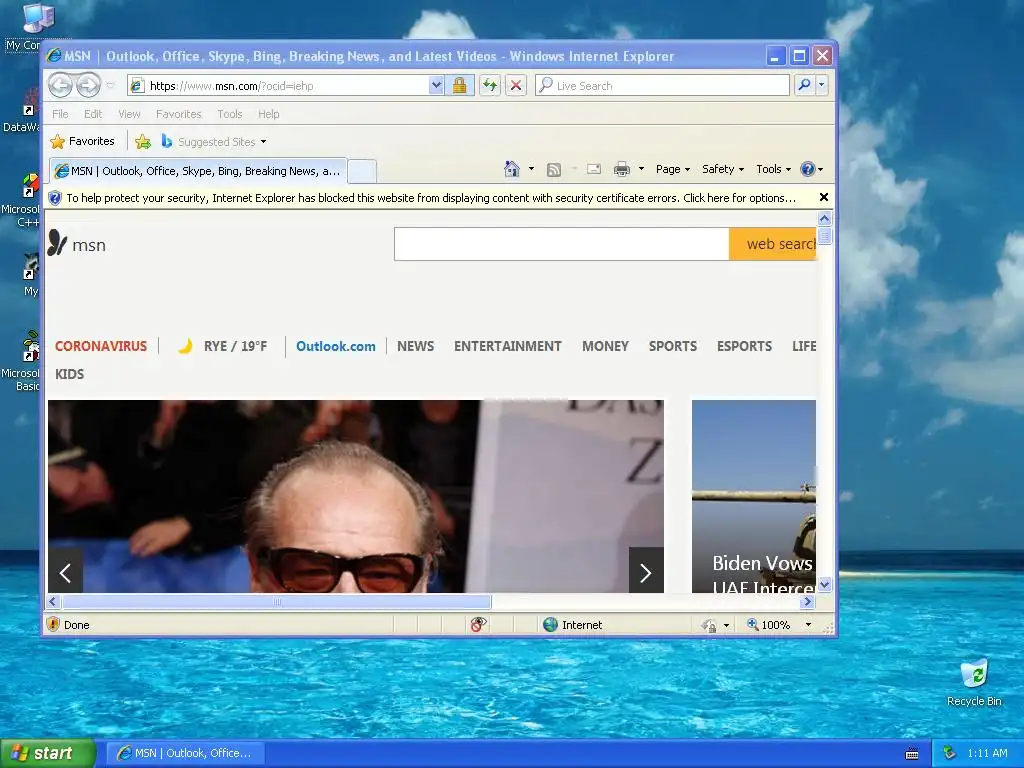The width and height of the screenshot is (1024, 768).
Task: Click the MSN taskbar button
Action: click(x=185, y=753)
